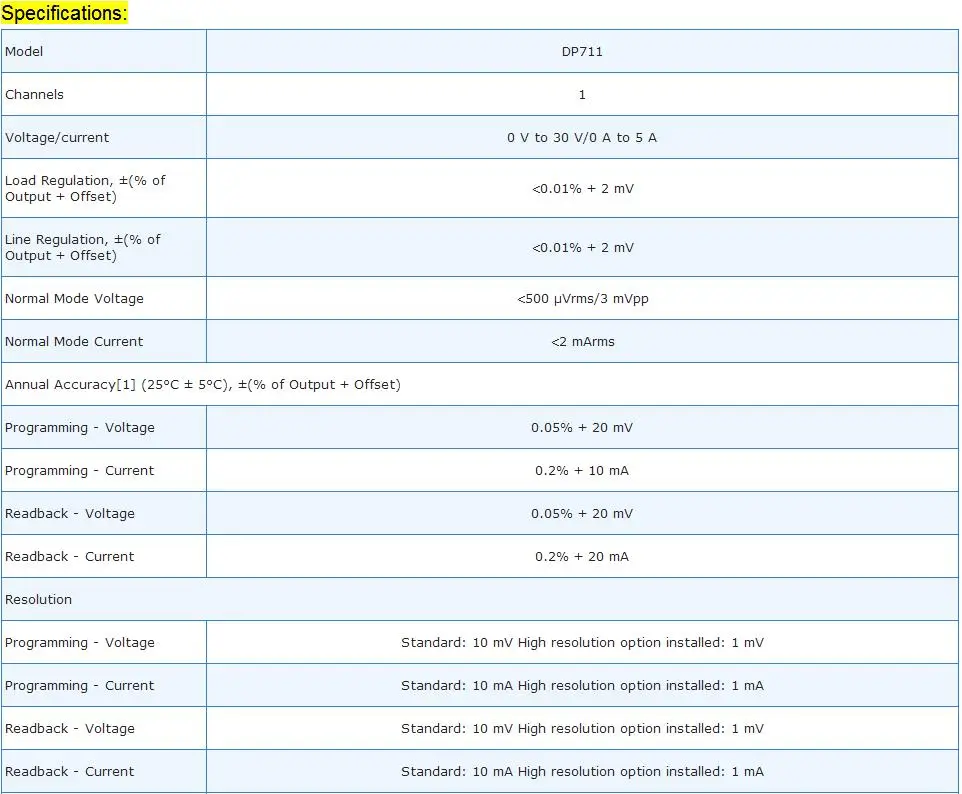Select the Model label cell
This screenshot has height=794, width=962.
coord(104,52)
